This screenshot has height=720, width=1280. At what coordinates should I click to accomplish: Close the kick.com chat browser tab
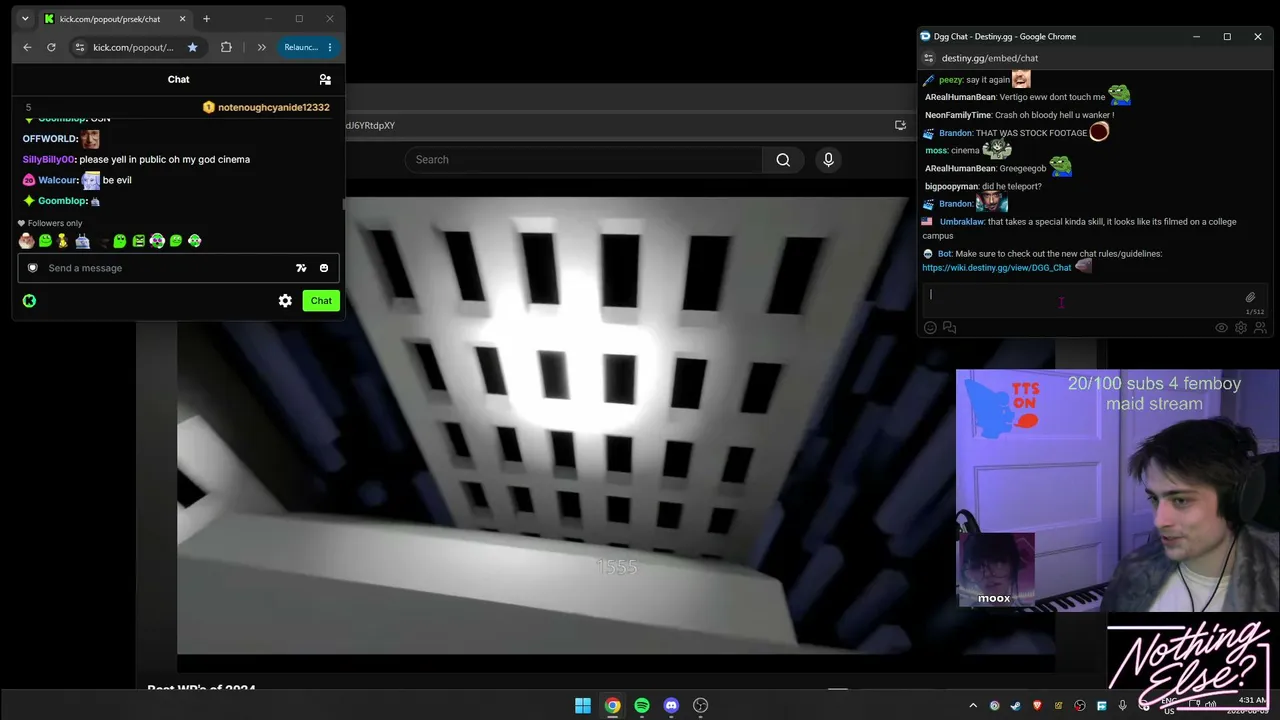coord(182,19)
